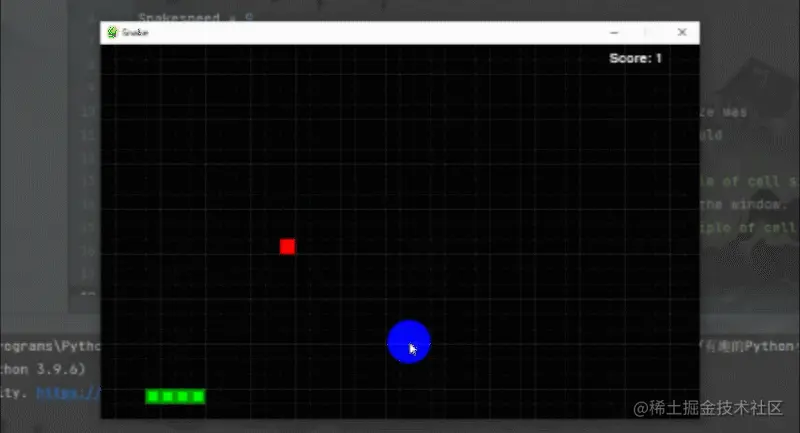Click the Score: 1 label
This screenshot has height=433, width=800.
(635, 58)
